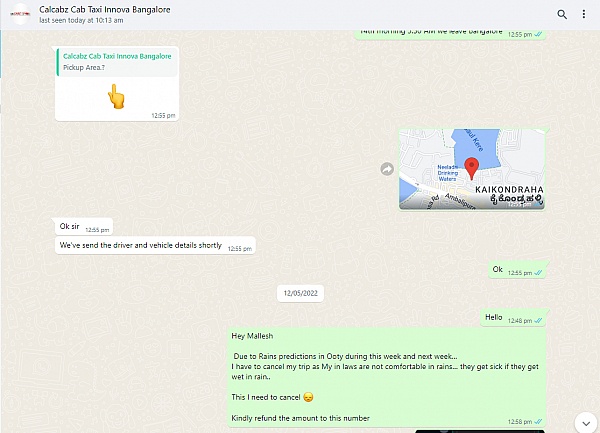Click 'We've send the driver and vehicle details' message
The image size is (600, 433).
pos(155,245)
